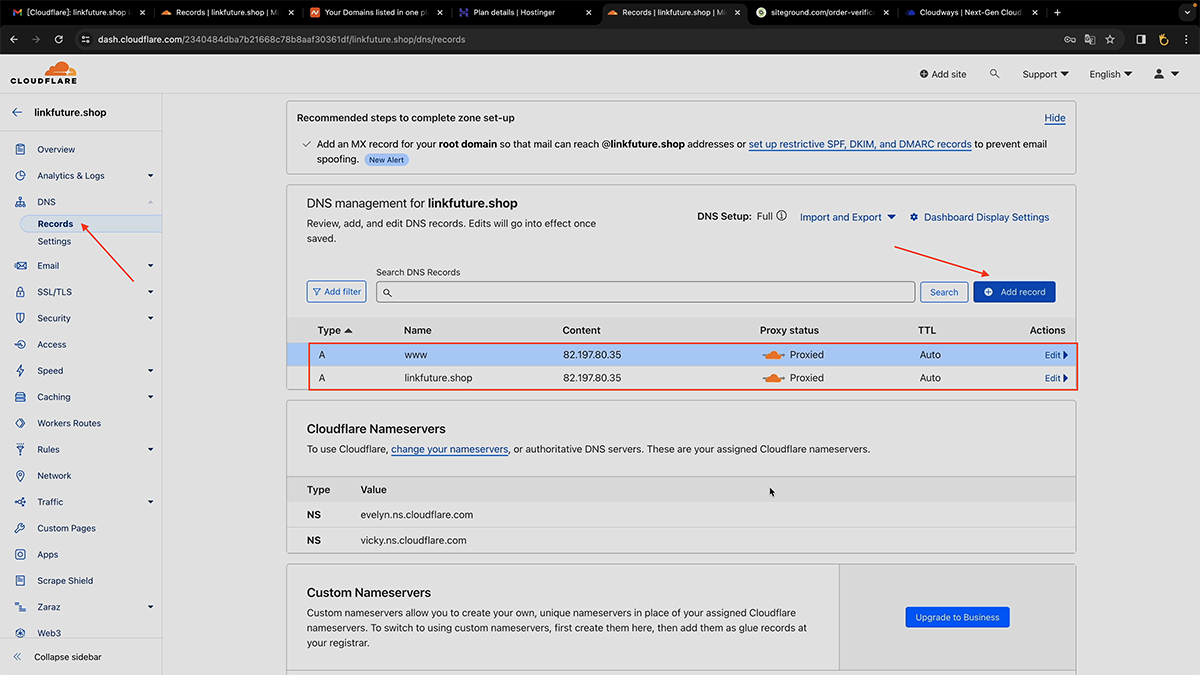Image resolution: width=1200 pixels, height=675 pixels.
Task: Click the Apps icon in the sidebar
Action: pos(20,554)
